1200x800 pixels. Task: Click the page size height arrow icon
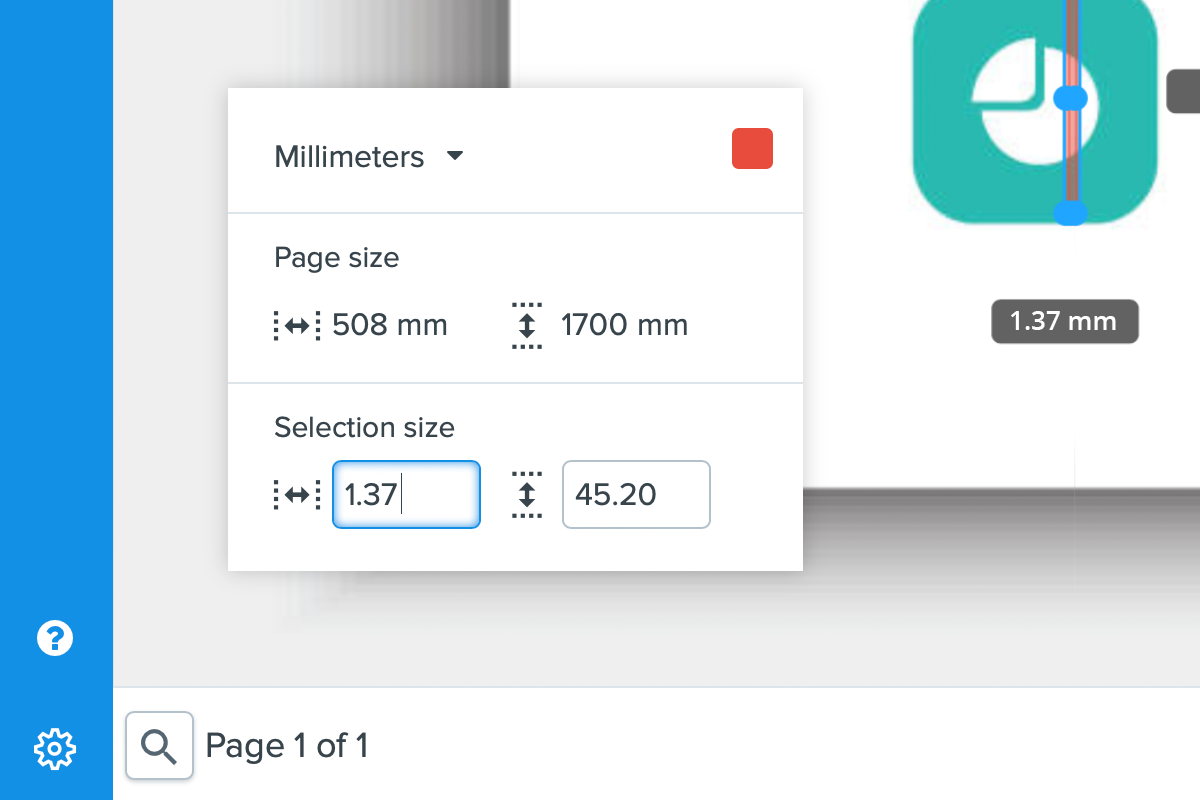(526, 325)
